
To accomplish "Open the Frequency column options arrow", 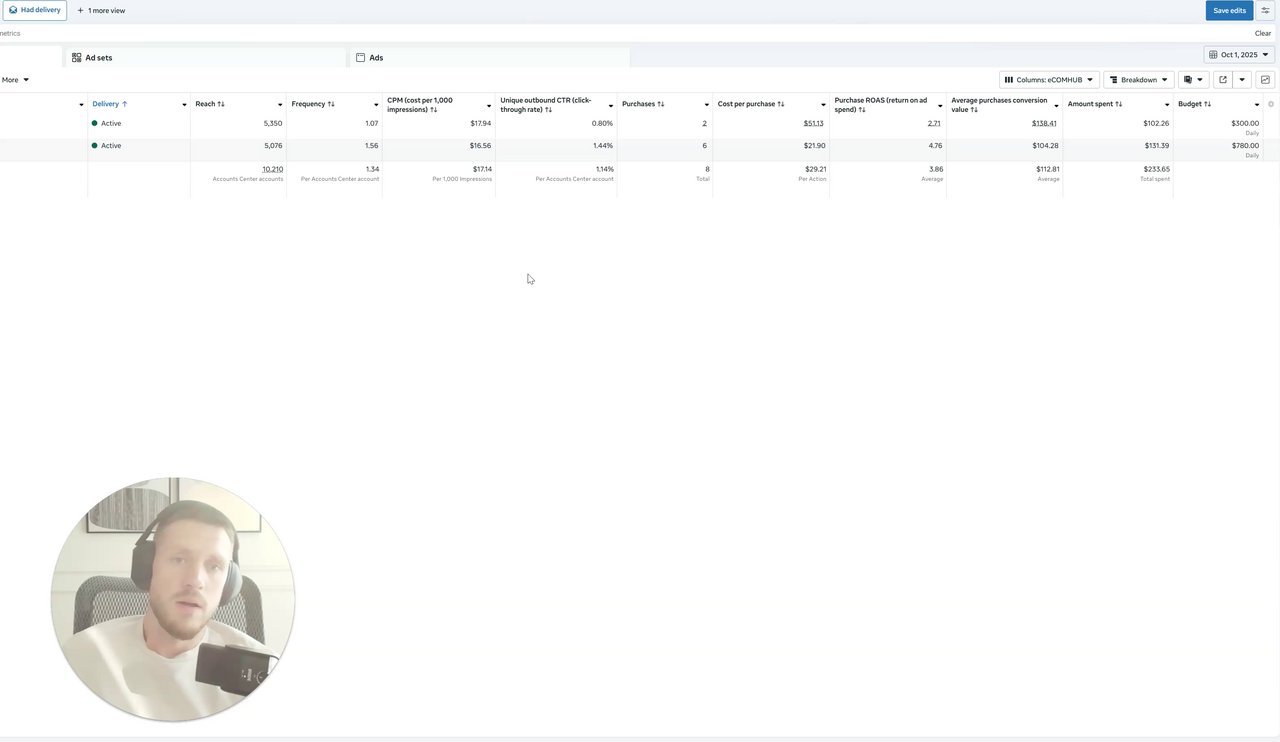I will (x=376, y=105).
